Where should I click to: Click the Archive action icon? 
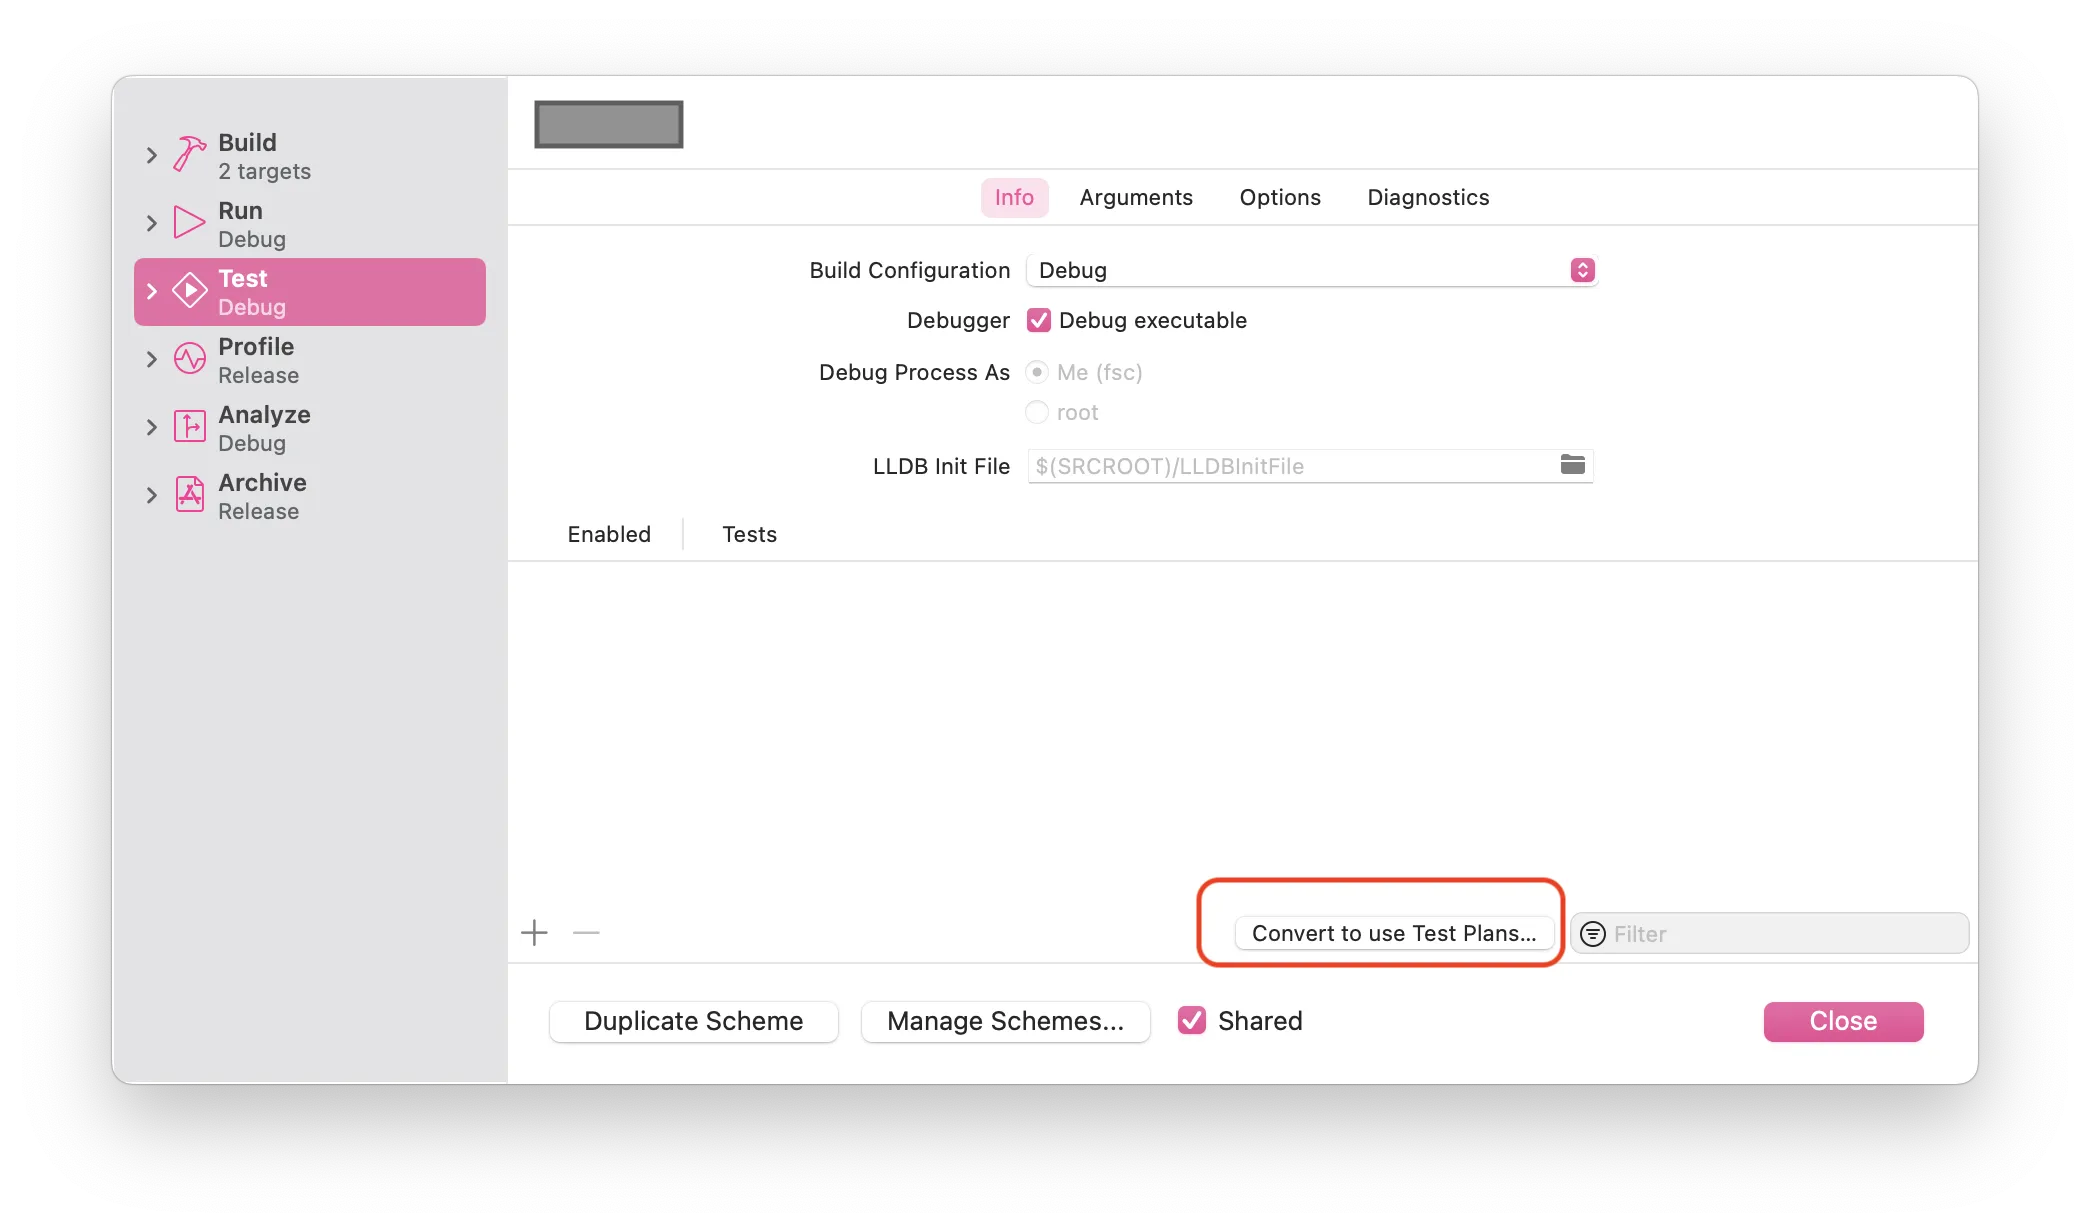pos(189,494)
